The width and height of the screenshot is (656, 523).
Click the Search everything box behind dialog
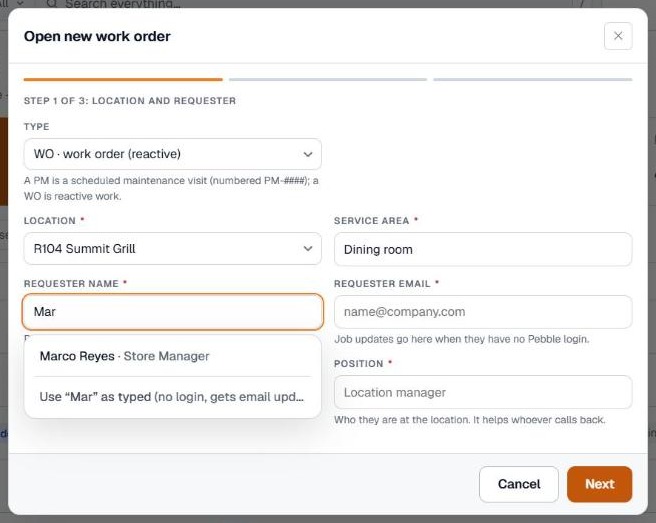tap(121, 4)
